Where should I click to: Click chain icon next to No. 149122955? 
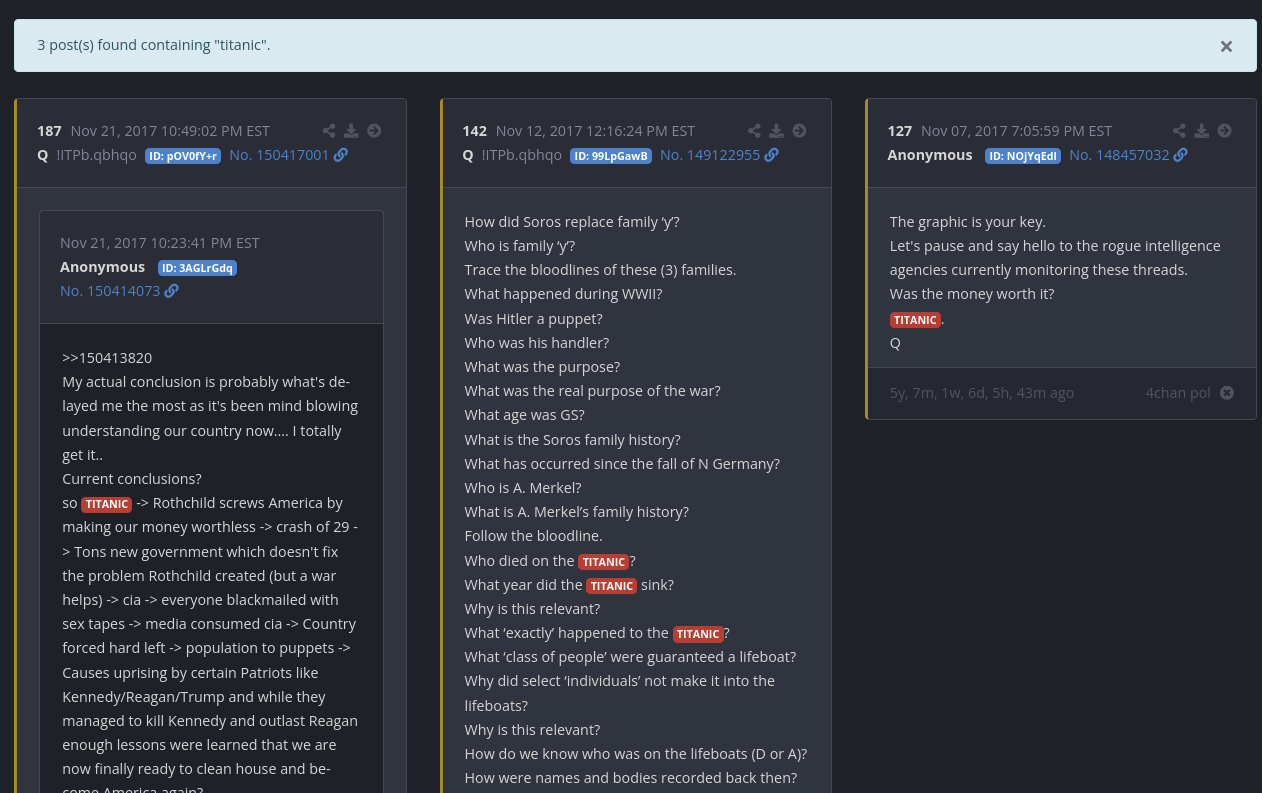[772, 155]
